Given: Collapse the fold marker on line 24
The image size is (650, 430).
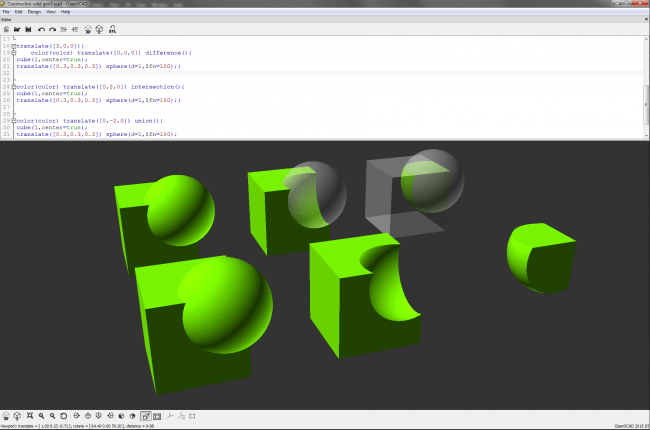Looking at the screenshot, I should pos(14,87).
